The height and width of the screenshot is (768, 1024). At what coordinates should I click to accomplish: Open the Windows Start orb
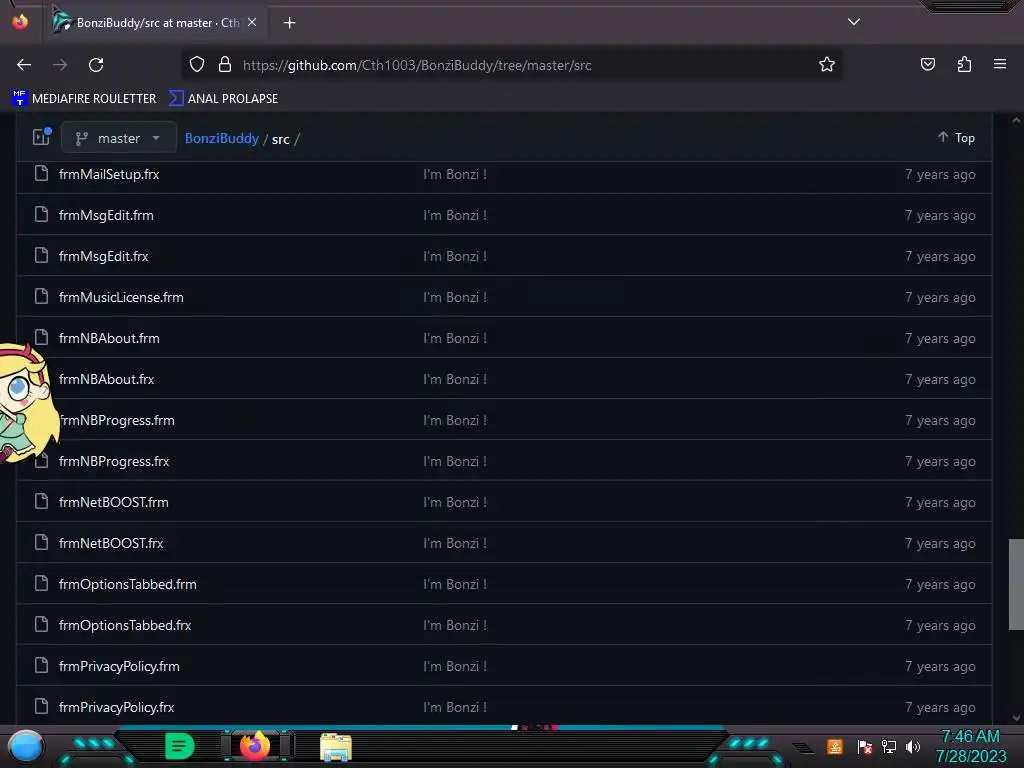click(26, 747)
